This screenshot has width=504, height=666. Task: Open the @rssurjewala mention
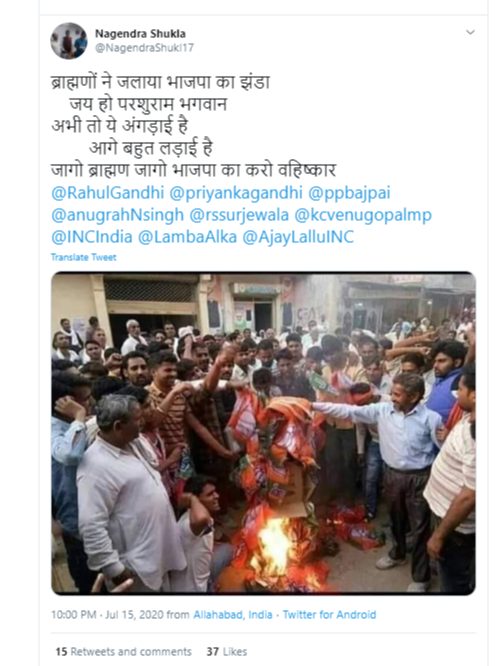pyautogui.click(x=239, y=215)
